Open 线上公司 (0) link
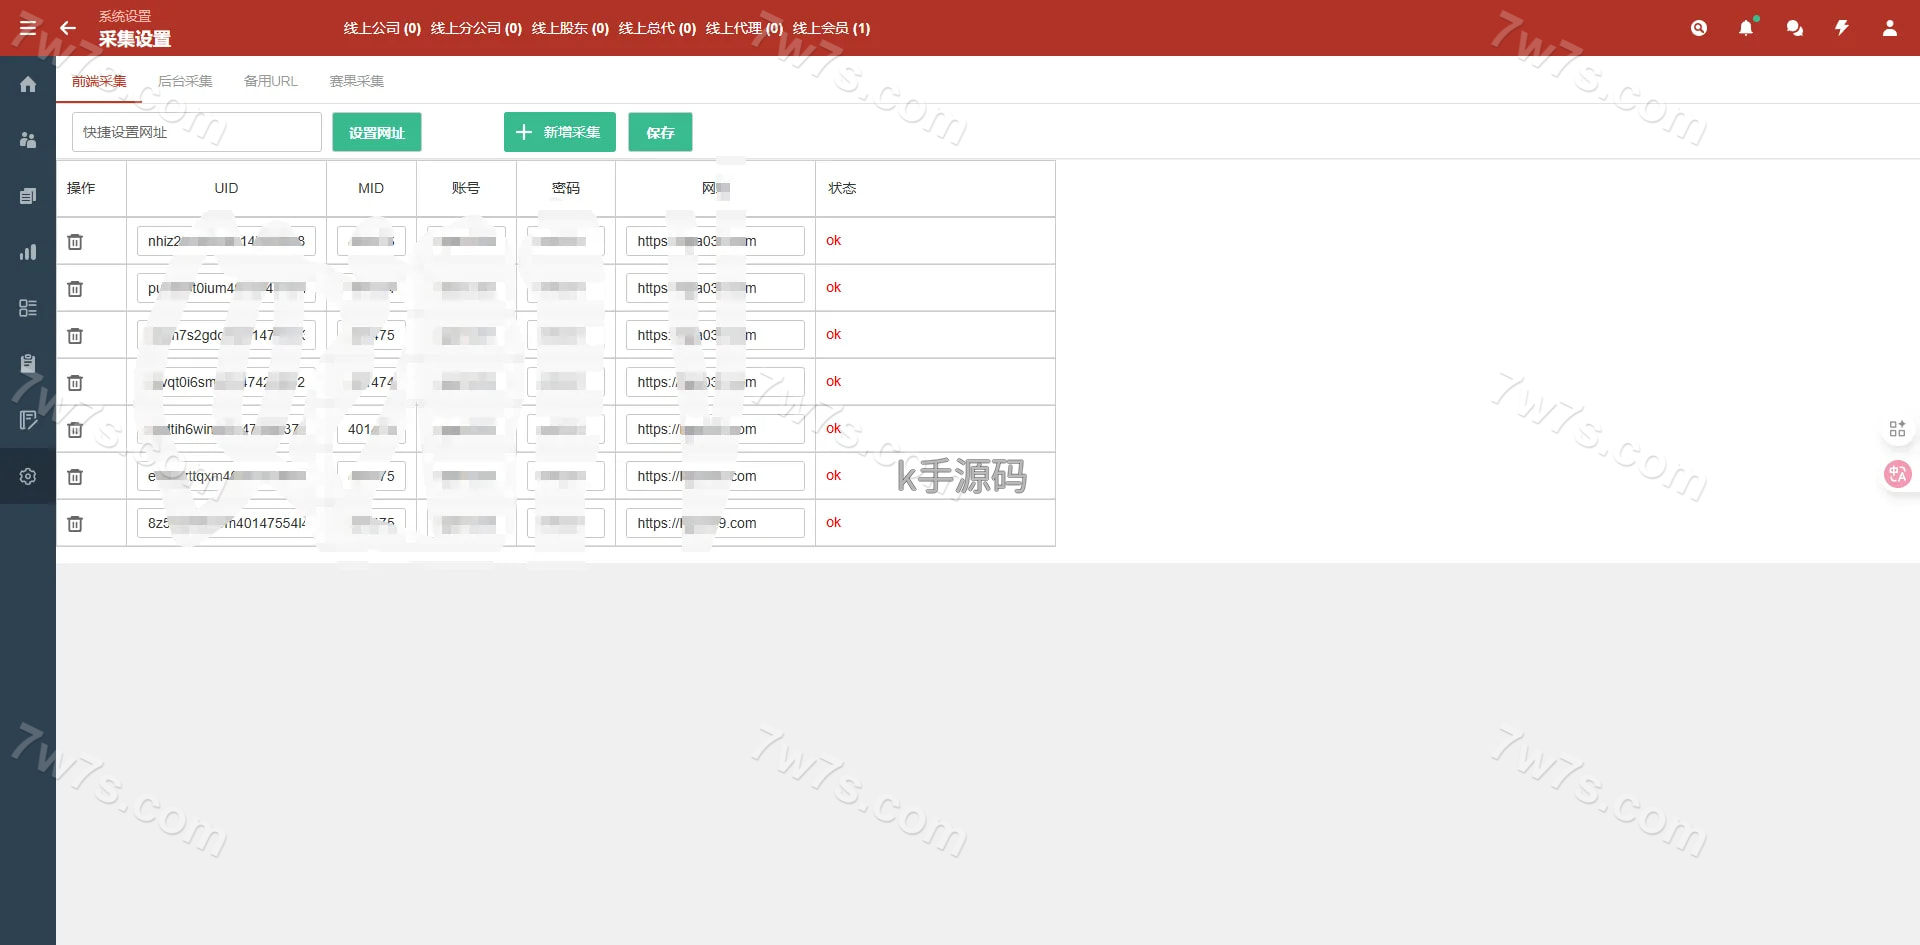 (x=382, y=28)
